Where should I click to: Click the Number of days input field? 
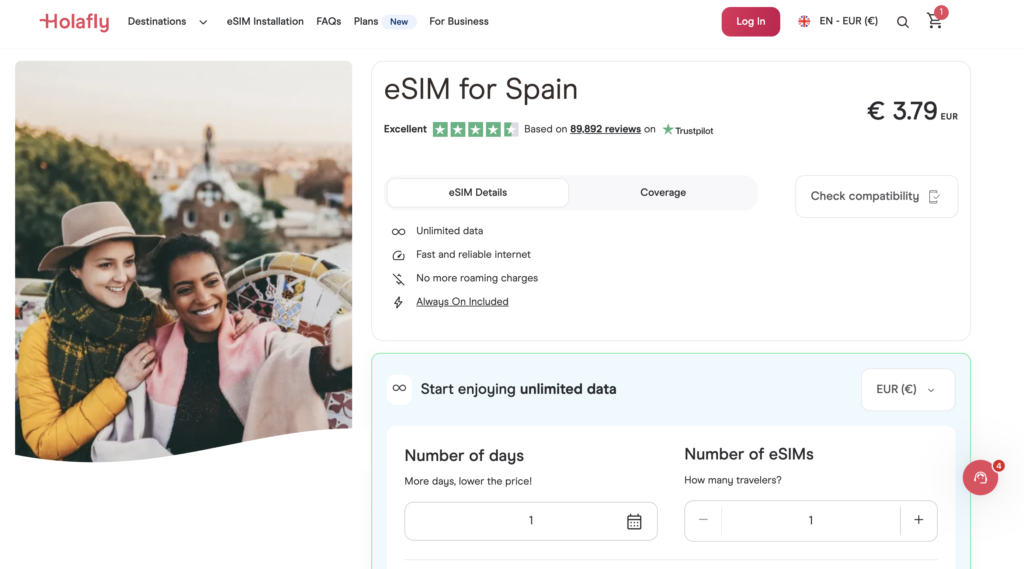[x=531, y=521]
